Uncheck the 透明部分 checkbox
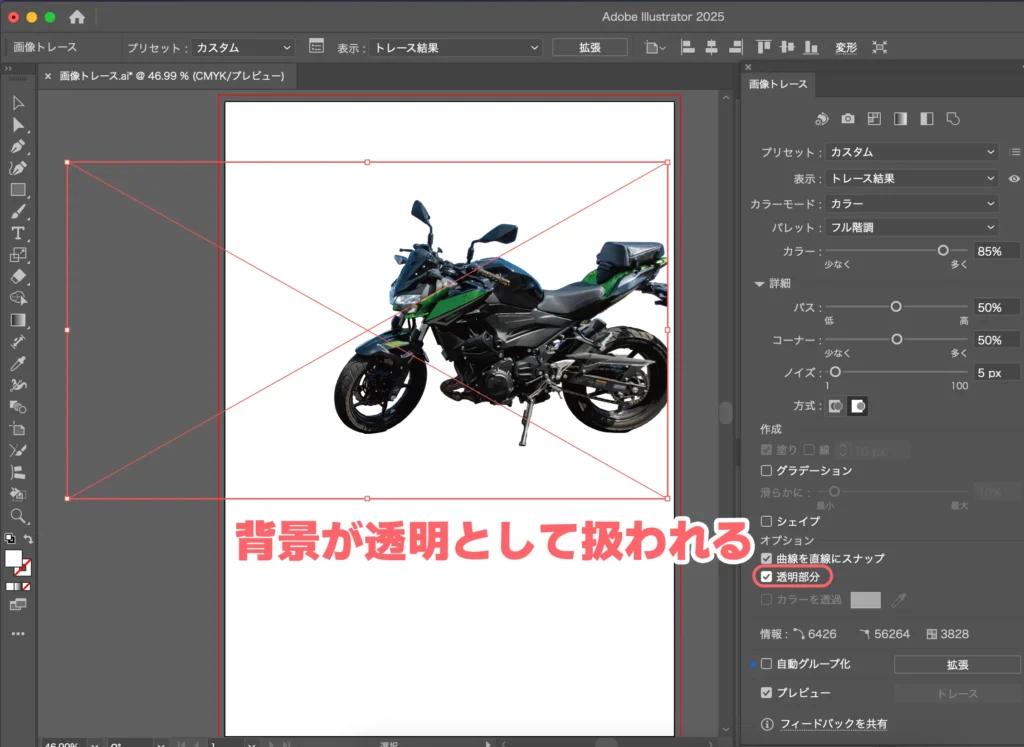1024x747 pixels. [x=767, y=577]
